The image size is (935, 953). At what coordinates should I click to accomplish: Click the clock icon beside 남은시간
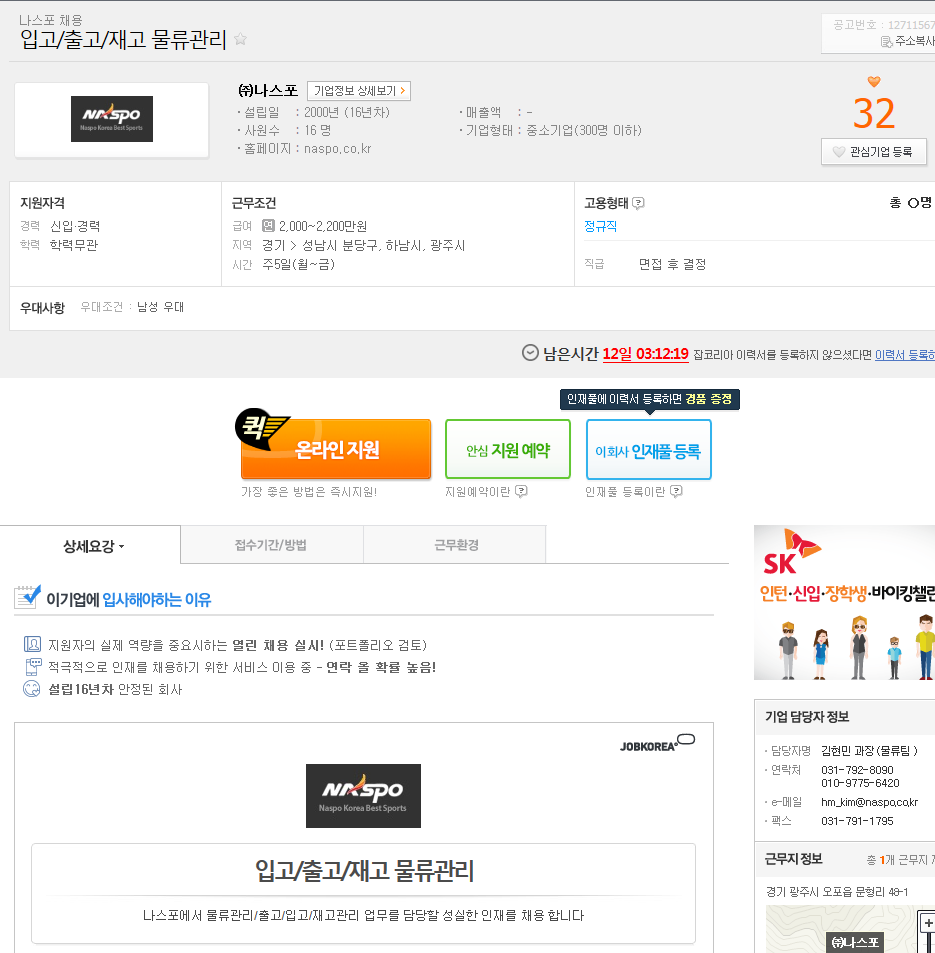pyautogui.click(x=530, y=353)
